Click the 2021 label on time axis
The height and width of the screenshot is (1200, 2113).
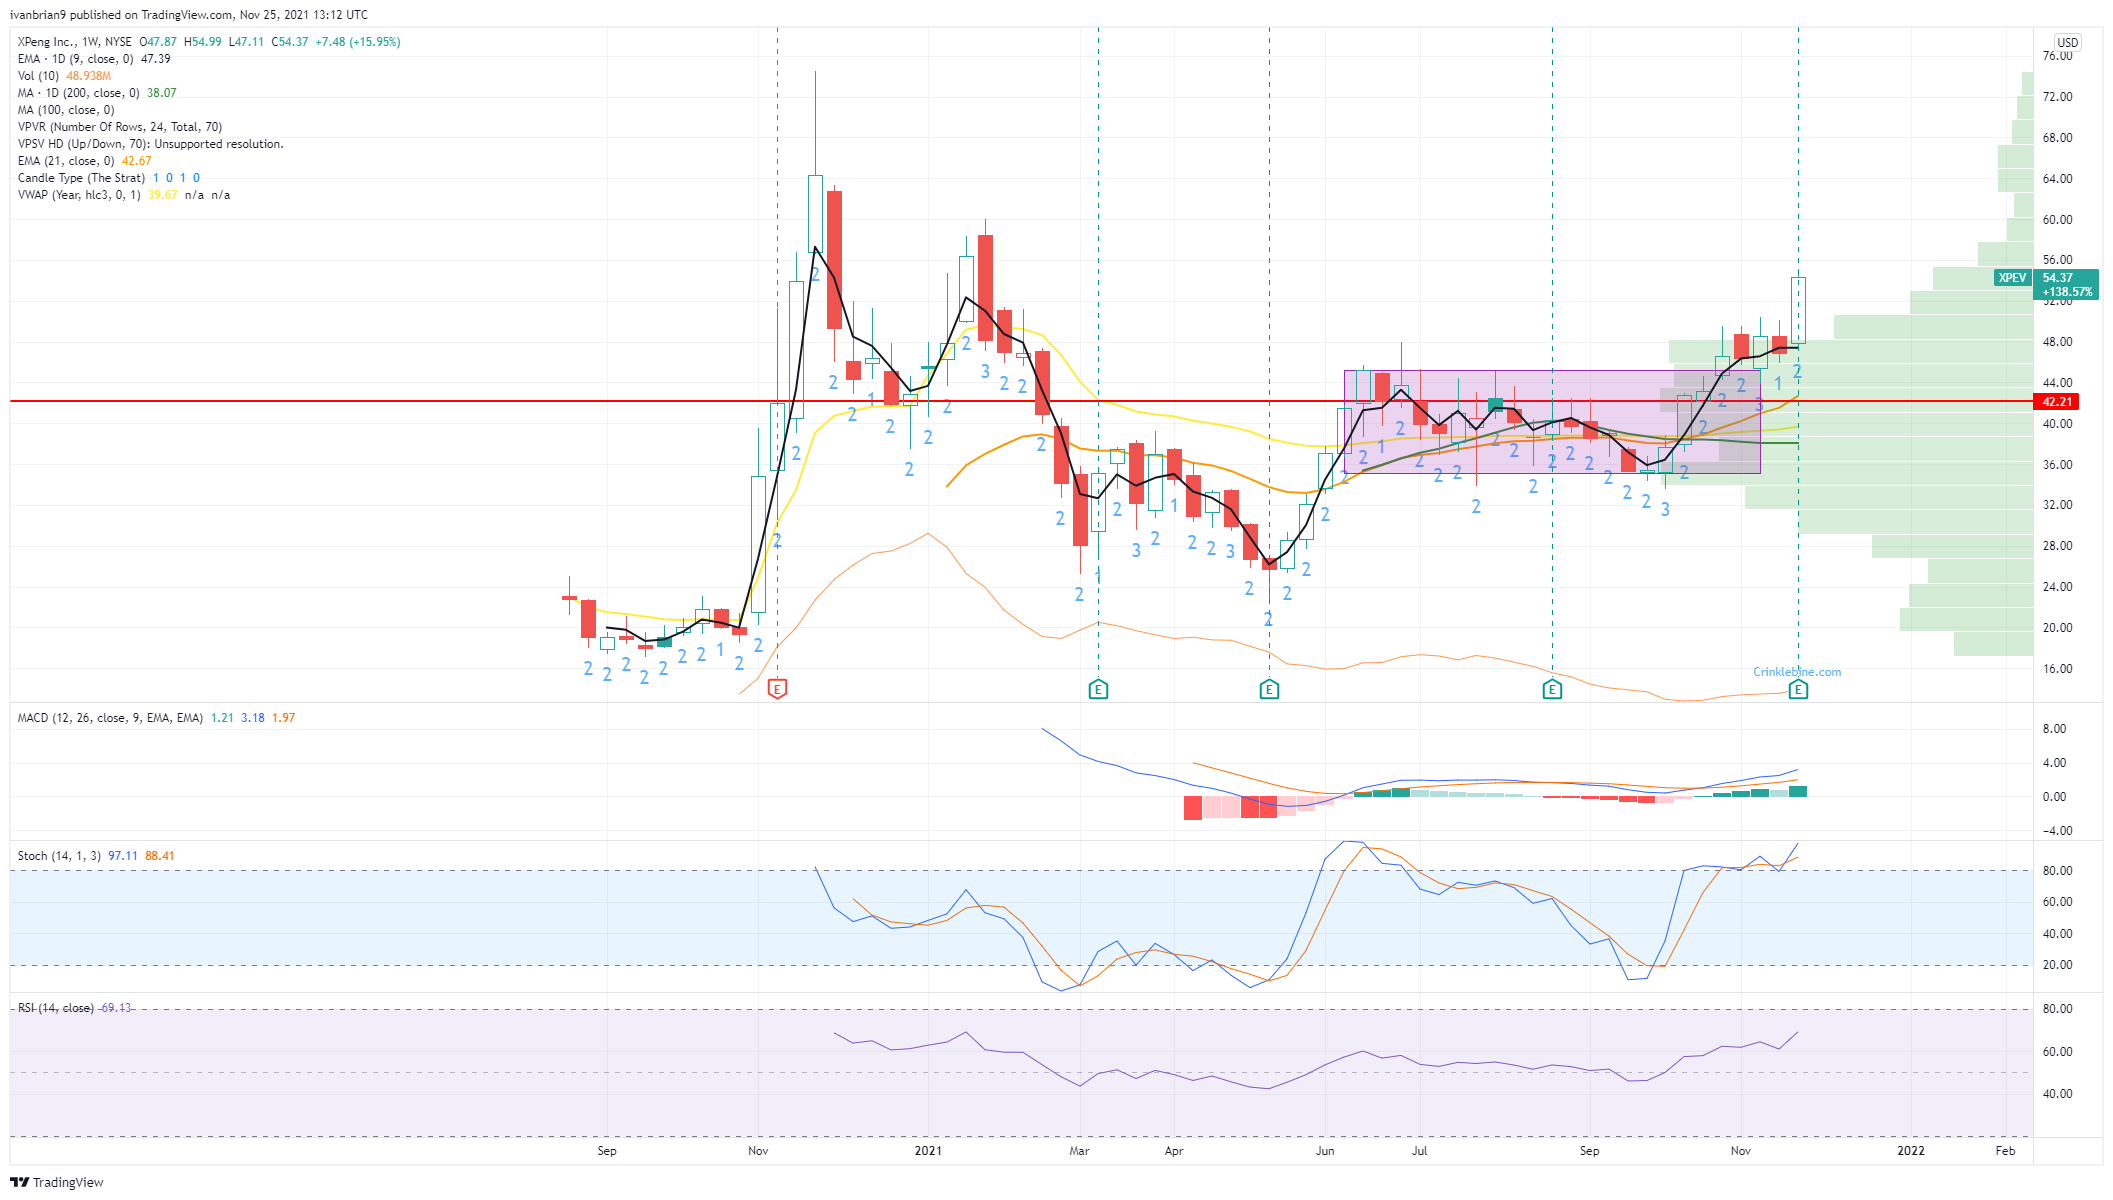pyautogui.click(x=928, y=1151)
